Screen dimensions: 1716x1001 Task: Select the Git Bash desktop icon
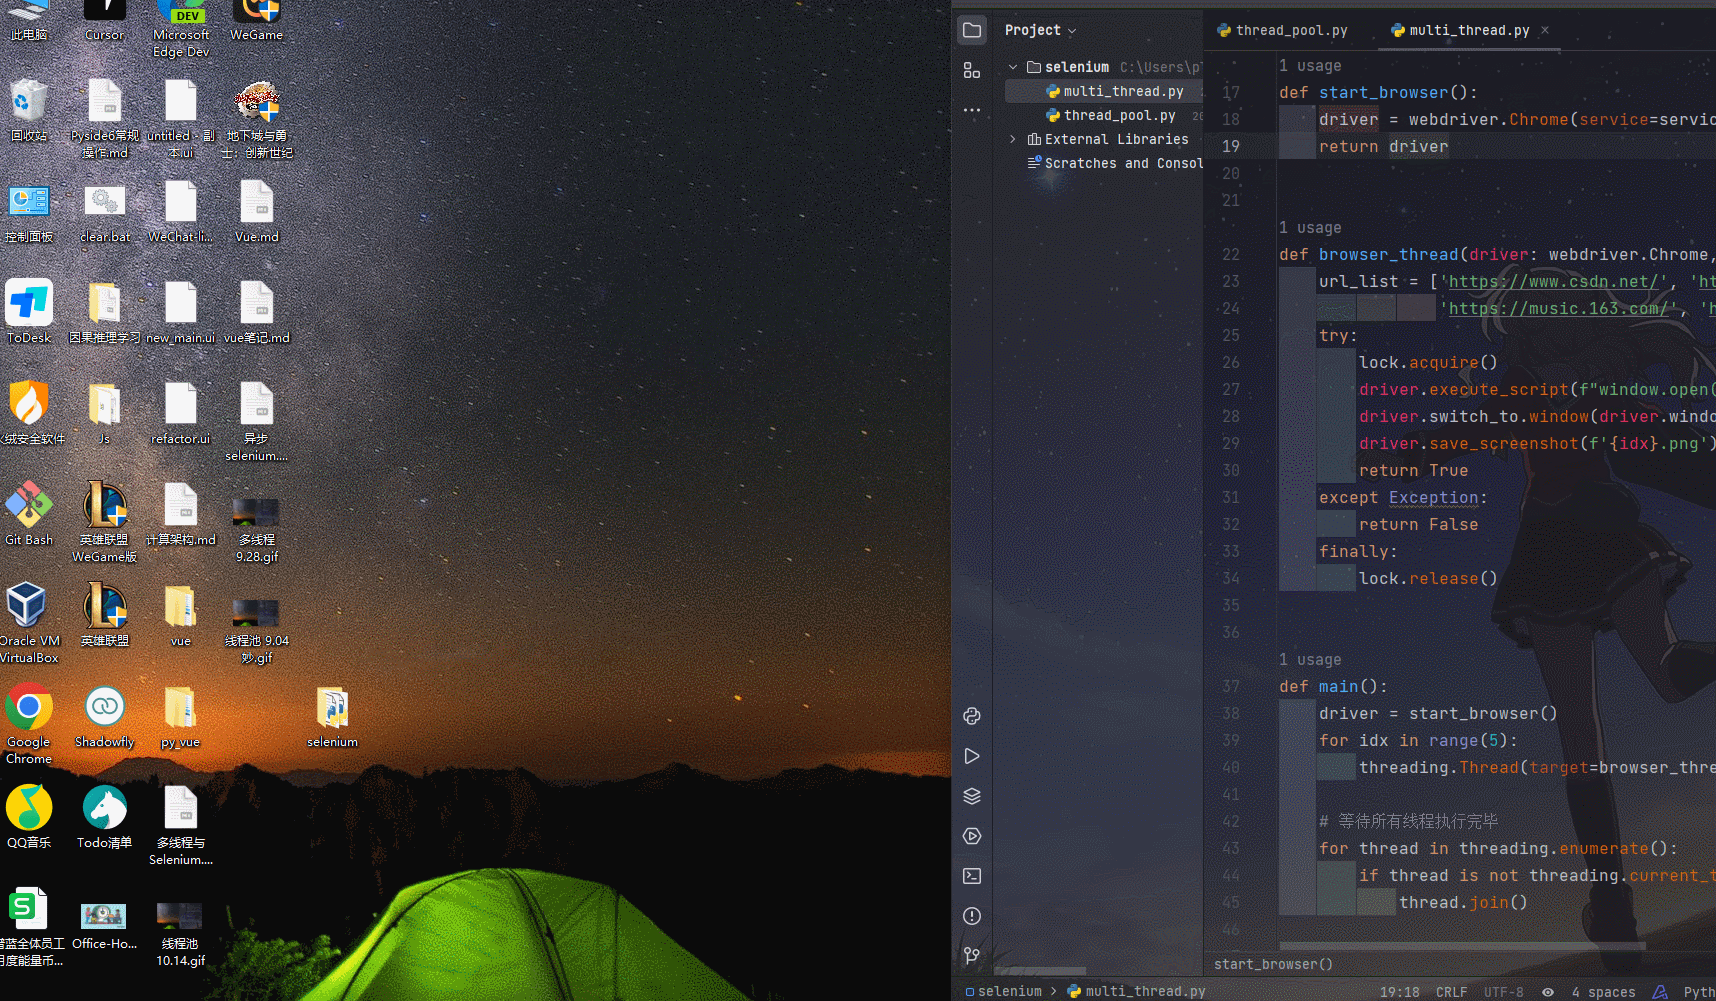(29, 514)
